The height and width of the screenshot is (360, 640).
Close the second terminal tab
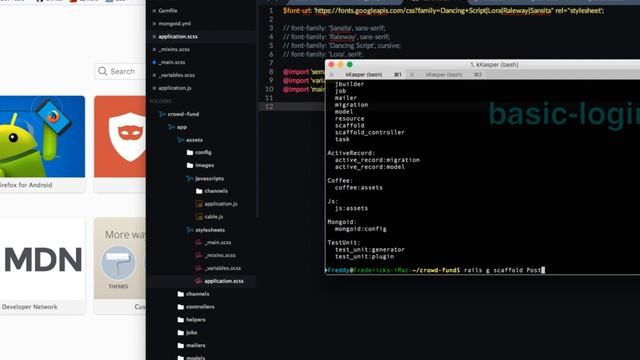pyautogui.click(x=412, y=75)
